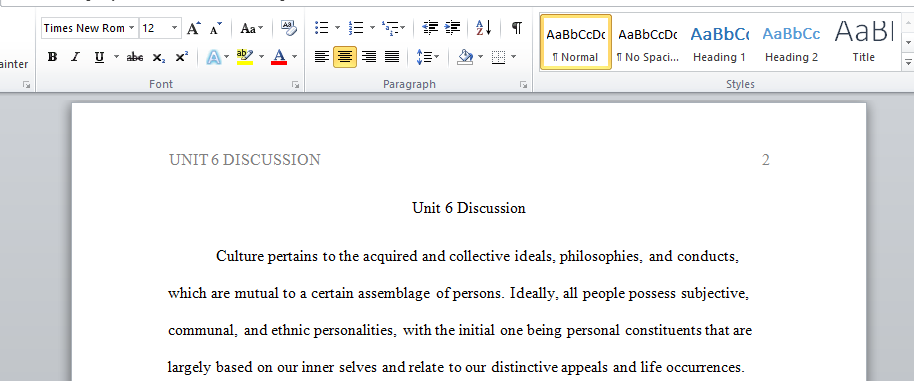Click the Sort A-Z icon

(484, 27)
